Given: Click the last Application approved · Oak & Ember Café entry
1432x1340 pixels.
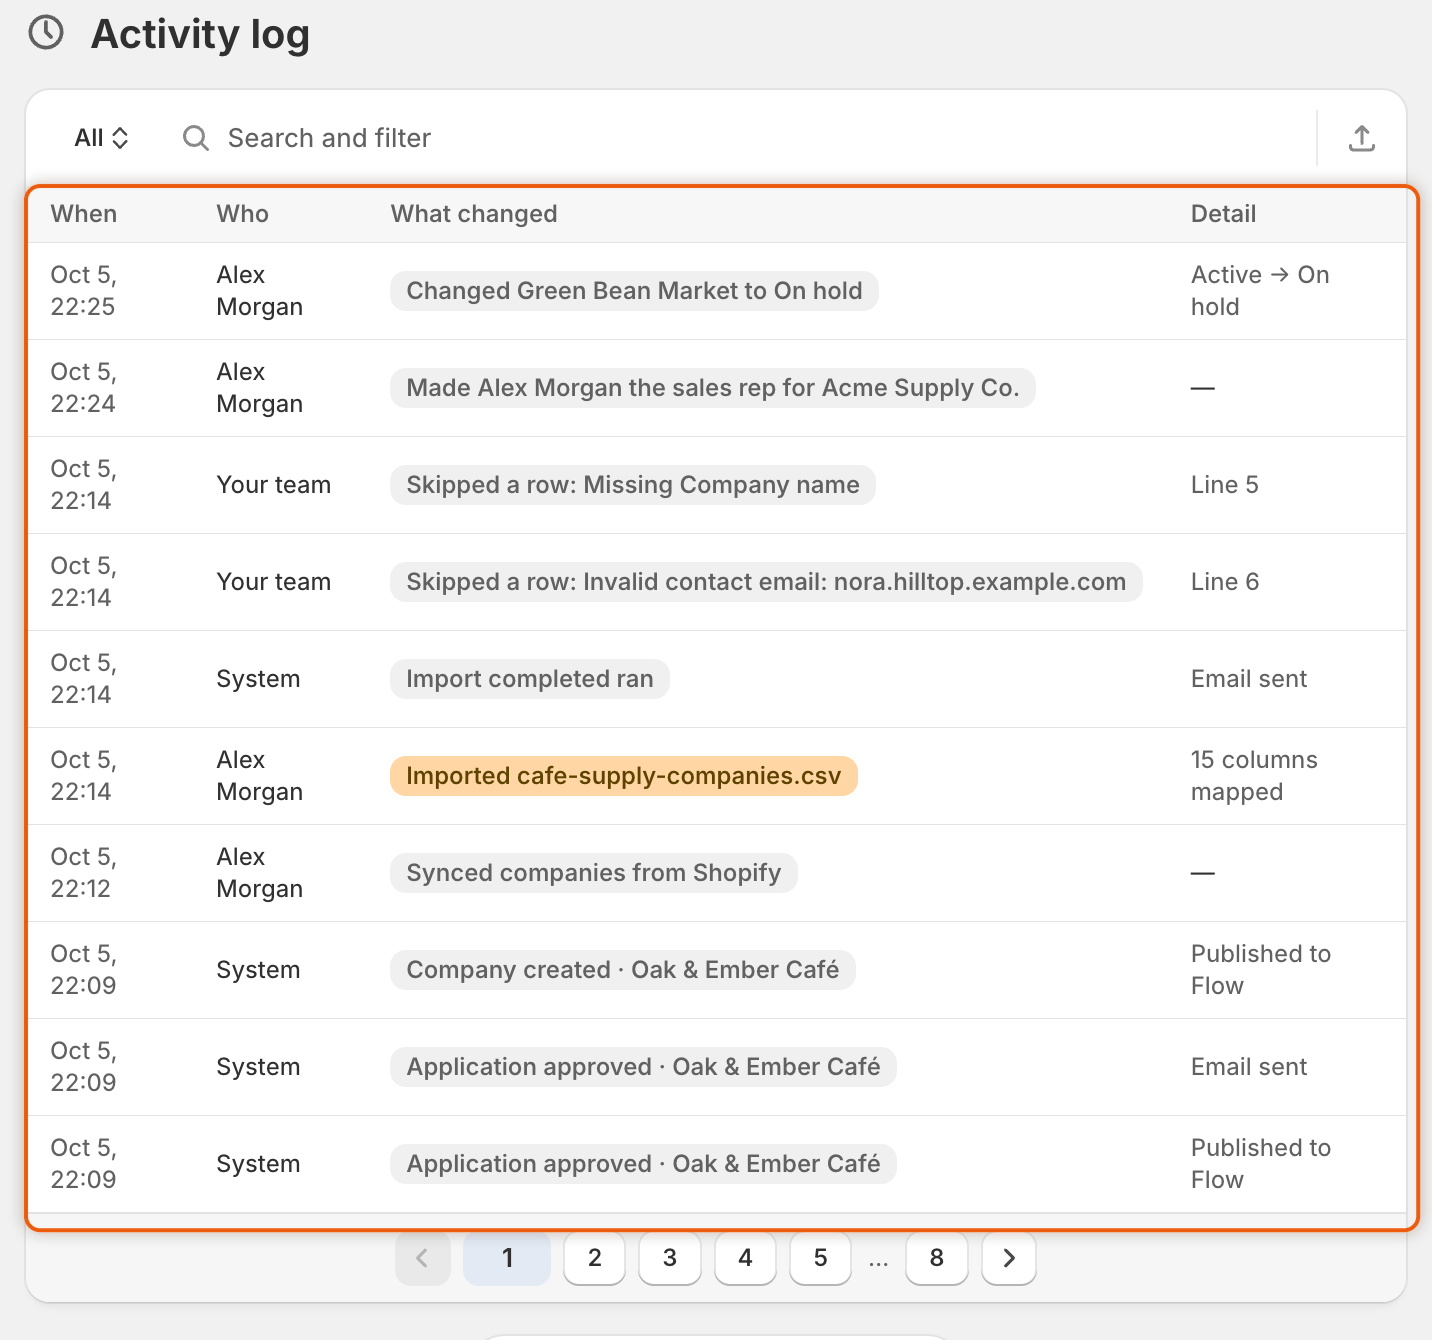Looking at the screenshot, I should coord(643,1164).
